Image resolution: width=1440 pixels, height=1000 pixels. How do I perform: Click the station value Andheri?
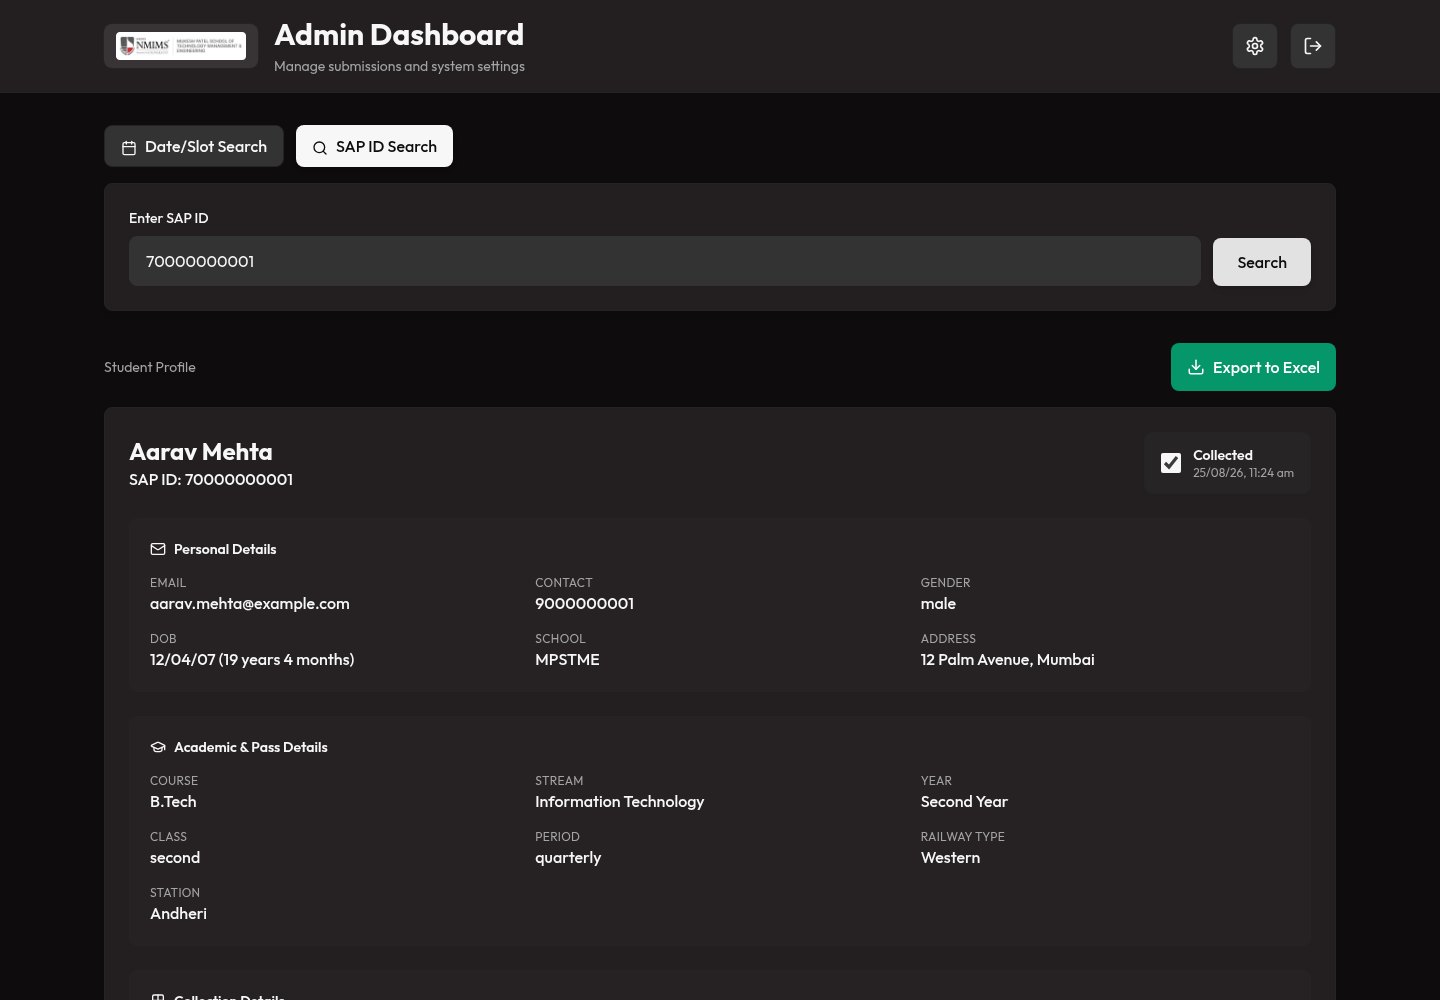[x=178, y=914]
